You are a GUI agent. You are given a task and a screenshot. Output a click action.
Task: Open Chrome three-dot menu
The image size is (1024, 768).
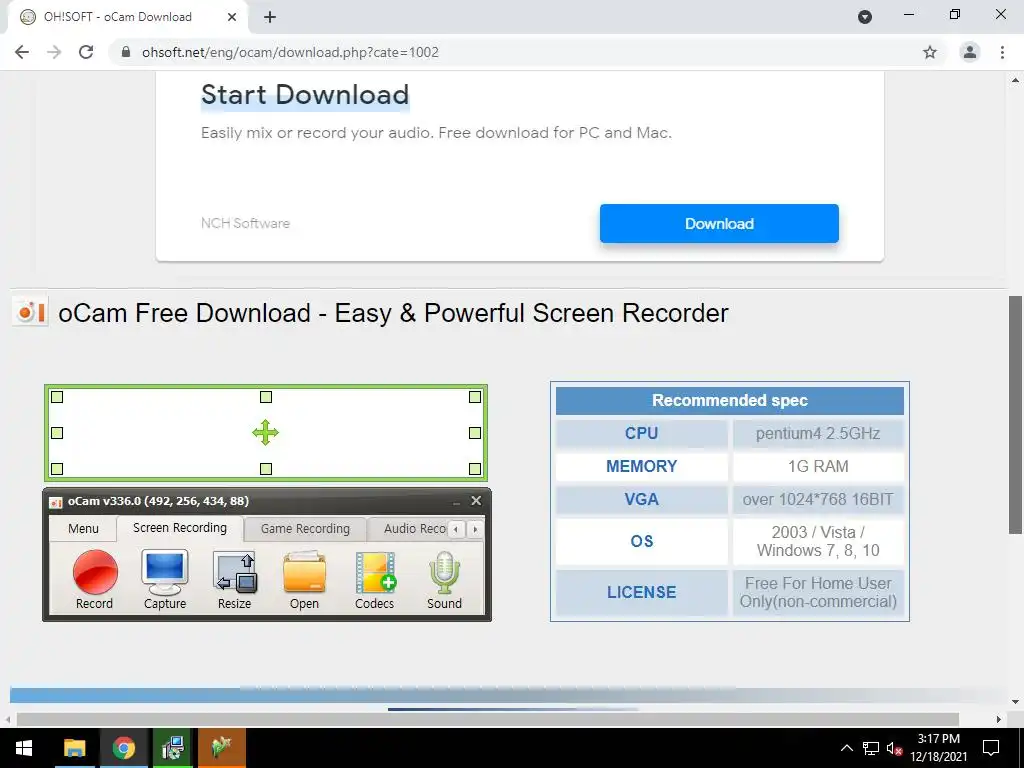[x=1002, y=52]
